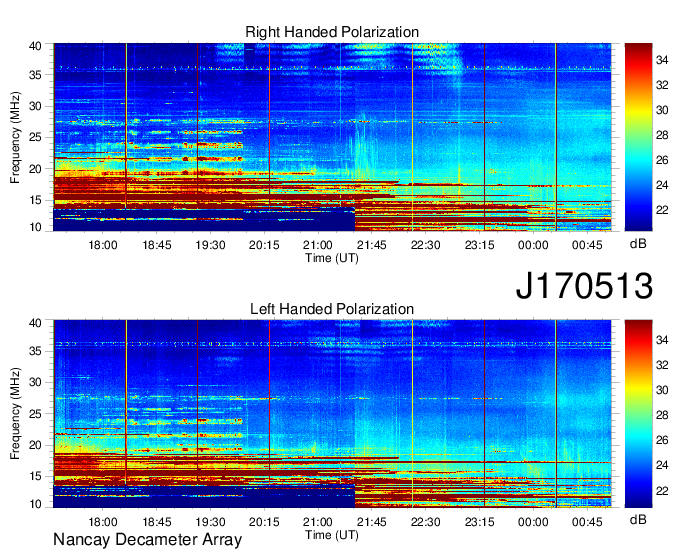The image size is (680, 552).
Task: Click the "Left Handed Polarization" plot title
Action: tap(332, 309)
